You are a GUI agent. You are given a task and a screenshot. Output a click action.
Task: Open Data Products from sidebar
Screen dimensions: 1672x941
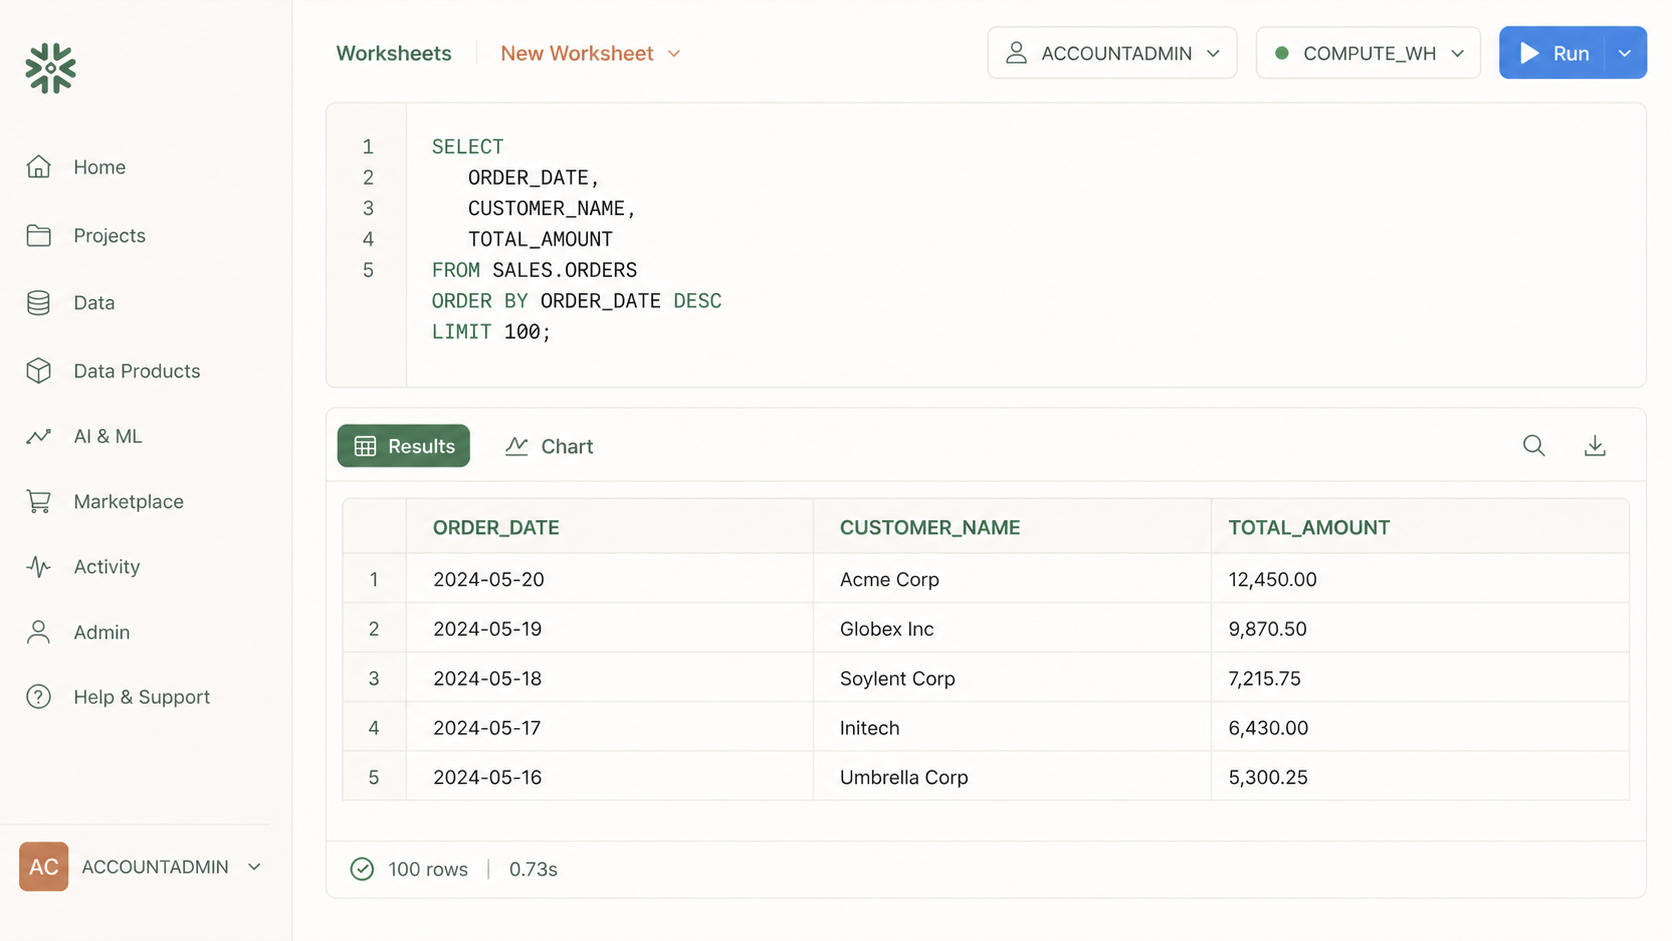[136, 371]
